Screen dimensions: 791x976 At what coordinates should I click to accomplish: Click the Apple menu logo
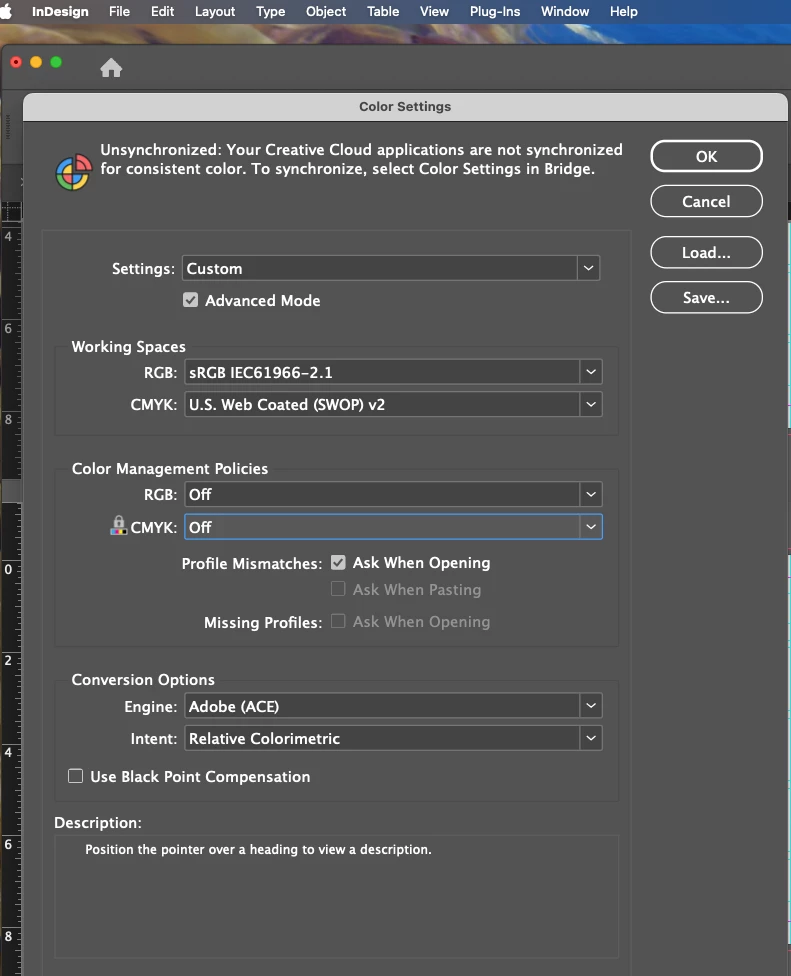point(6,11)
